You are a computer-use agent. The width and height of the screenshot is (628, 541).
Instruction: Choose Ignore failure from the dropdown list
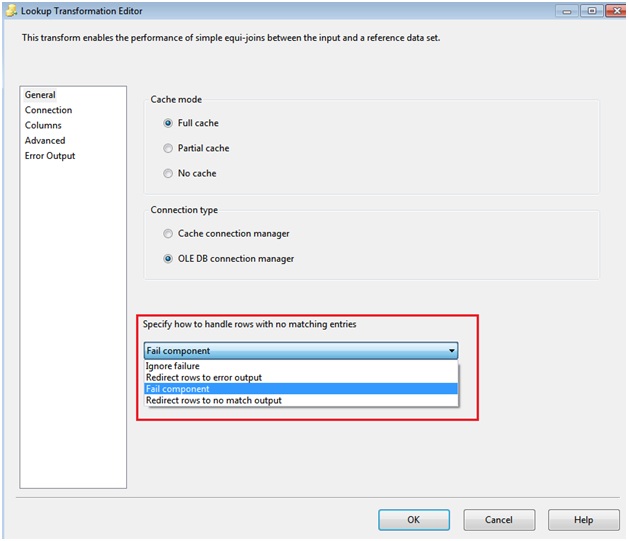point(173,366)
